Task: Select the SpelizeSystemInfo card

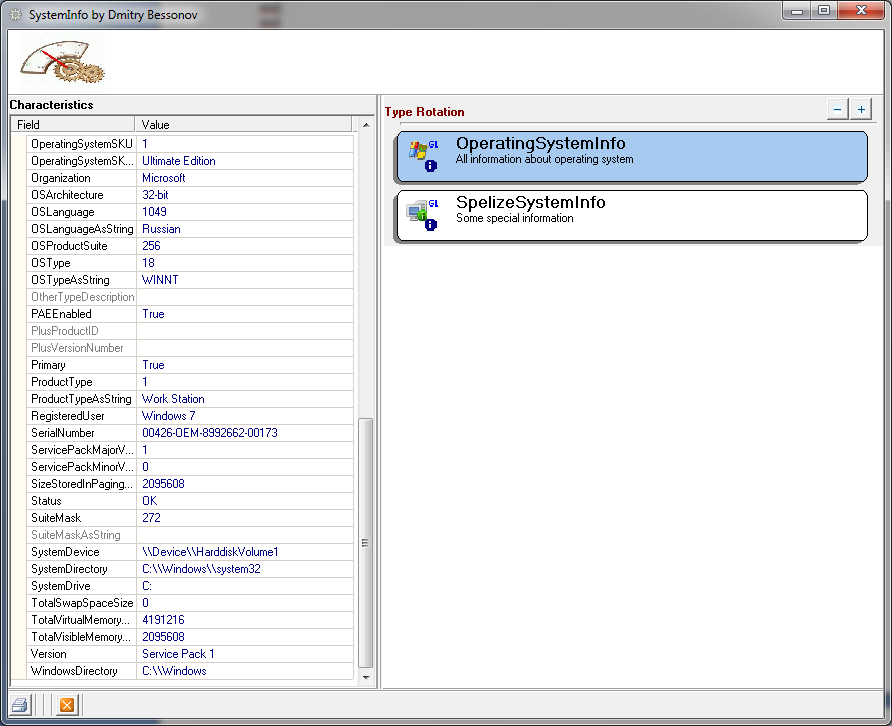Action: click(631, 216)
